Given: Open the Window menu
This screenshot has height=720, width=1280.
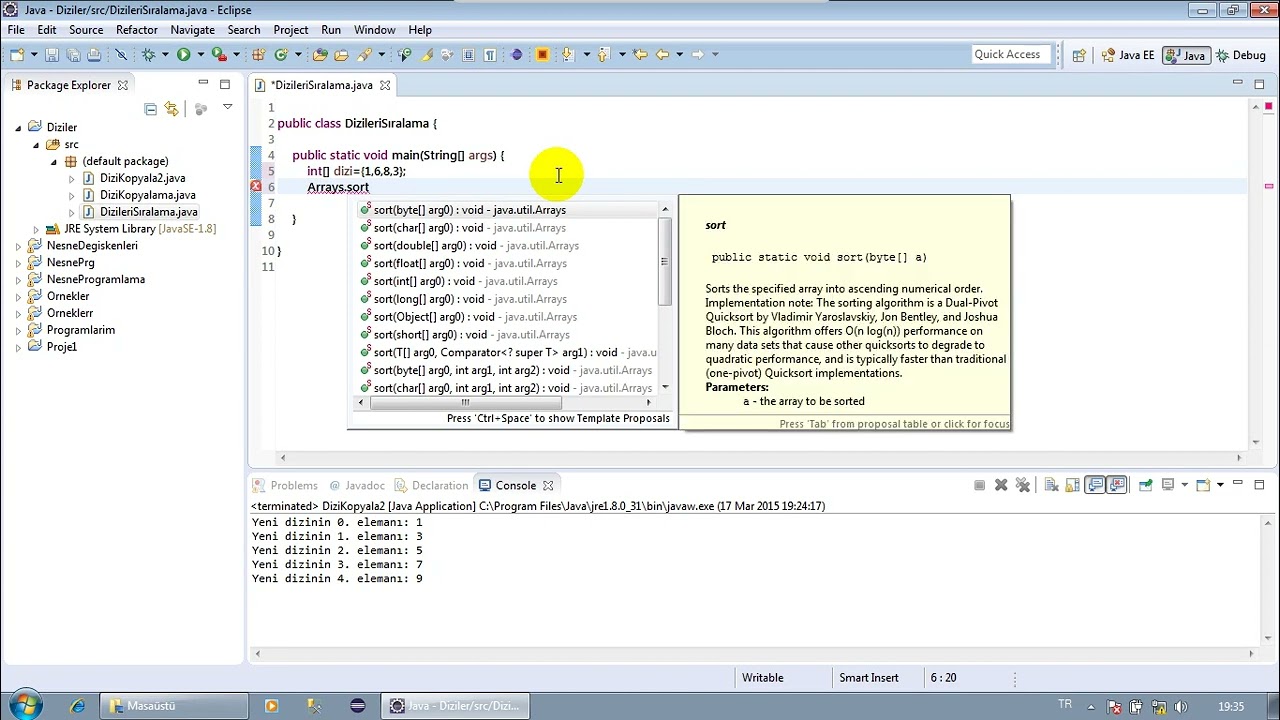Looking at the screenshot, I should click(x=374, y=30).
